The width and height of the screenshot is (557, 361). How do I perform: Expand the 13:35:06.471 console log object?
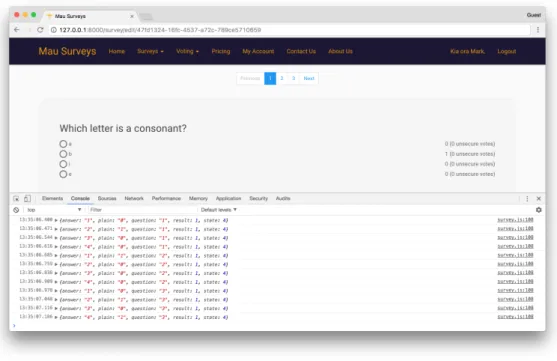[56, 229]
